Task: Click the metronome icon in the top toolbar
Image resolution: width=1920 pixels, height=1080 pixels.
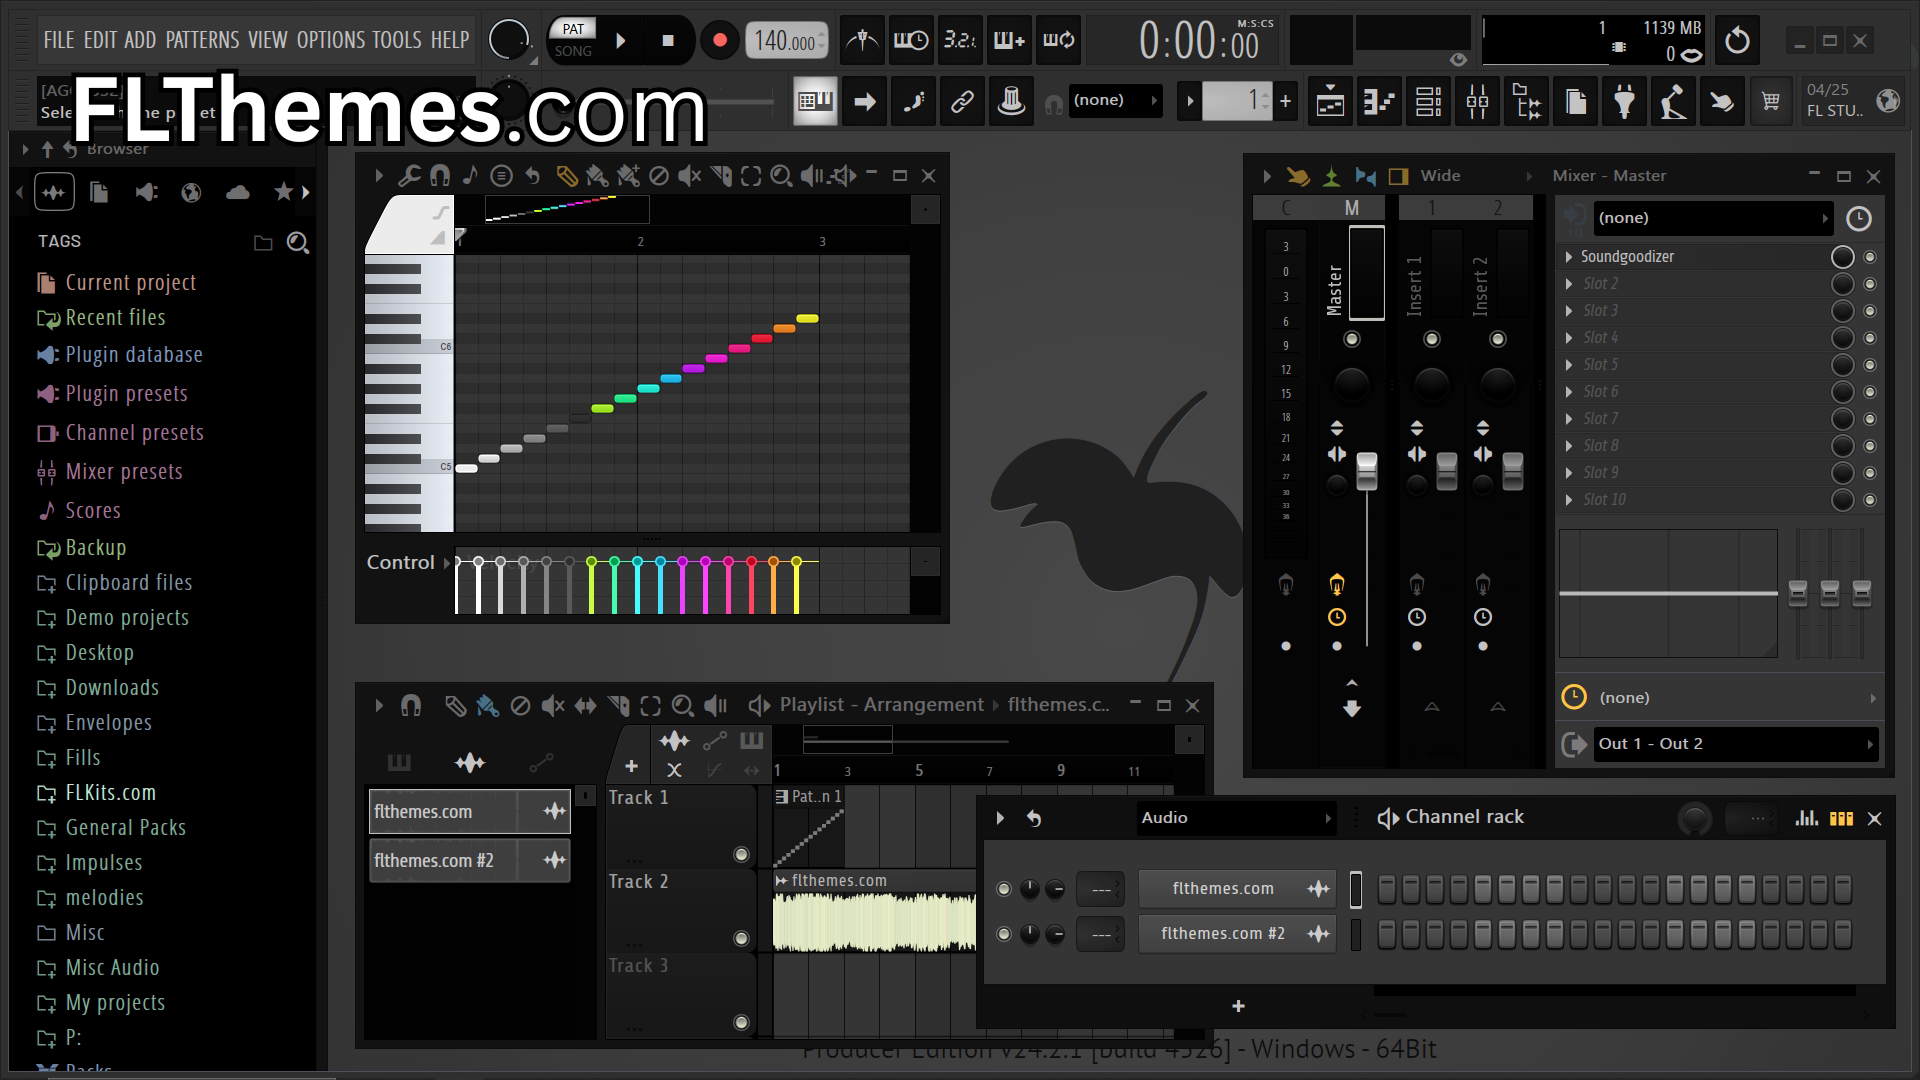Action: 861,41
